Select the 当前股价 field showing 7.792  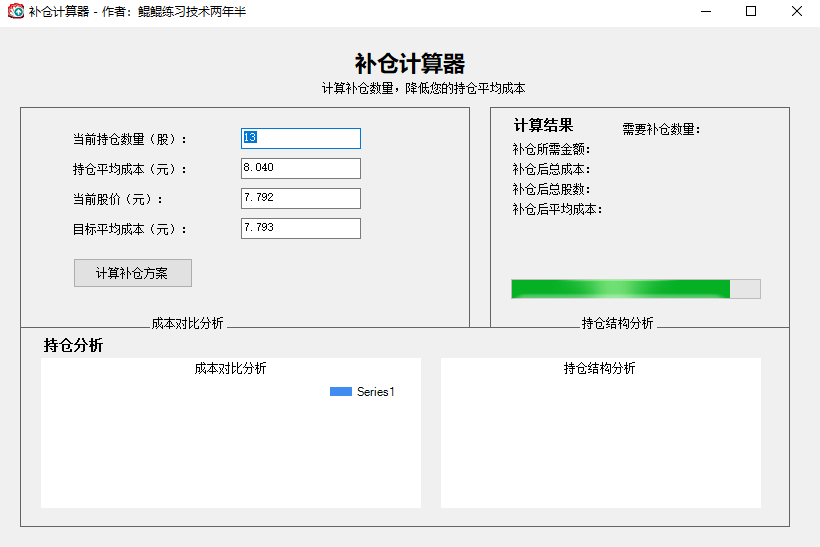(x=300, y=199)
